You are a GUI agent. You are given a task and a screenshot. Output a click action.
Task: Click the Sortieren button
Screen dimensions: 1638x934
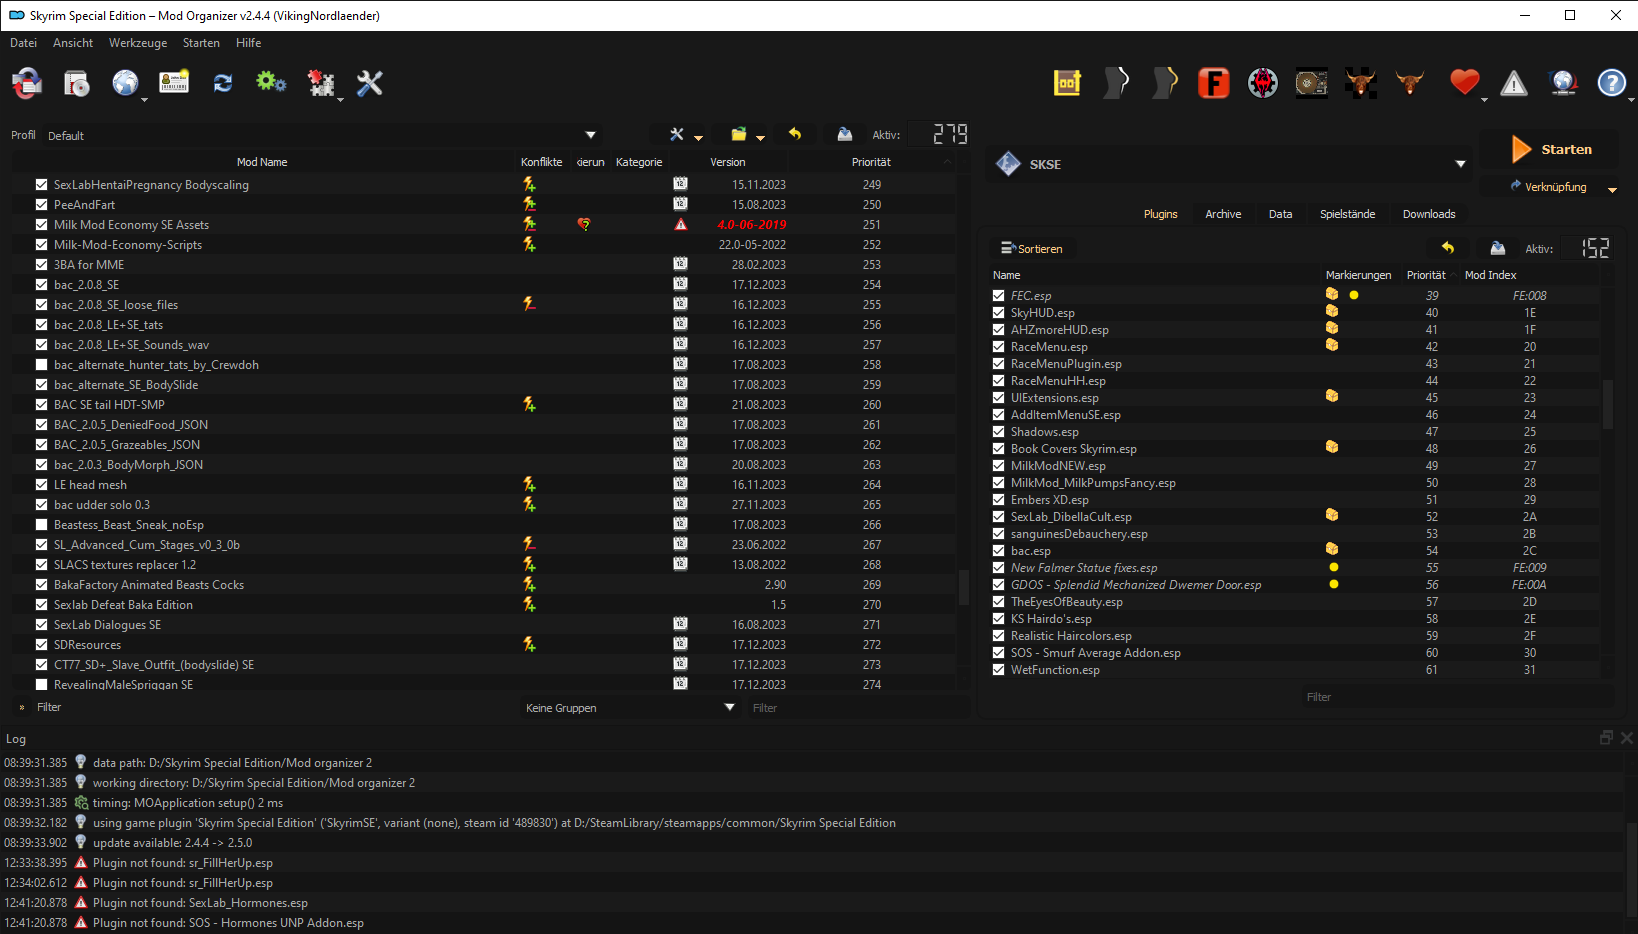click(x=1032, y=248)
